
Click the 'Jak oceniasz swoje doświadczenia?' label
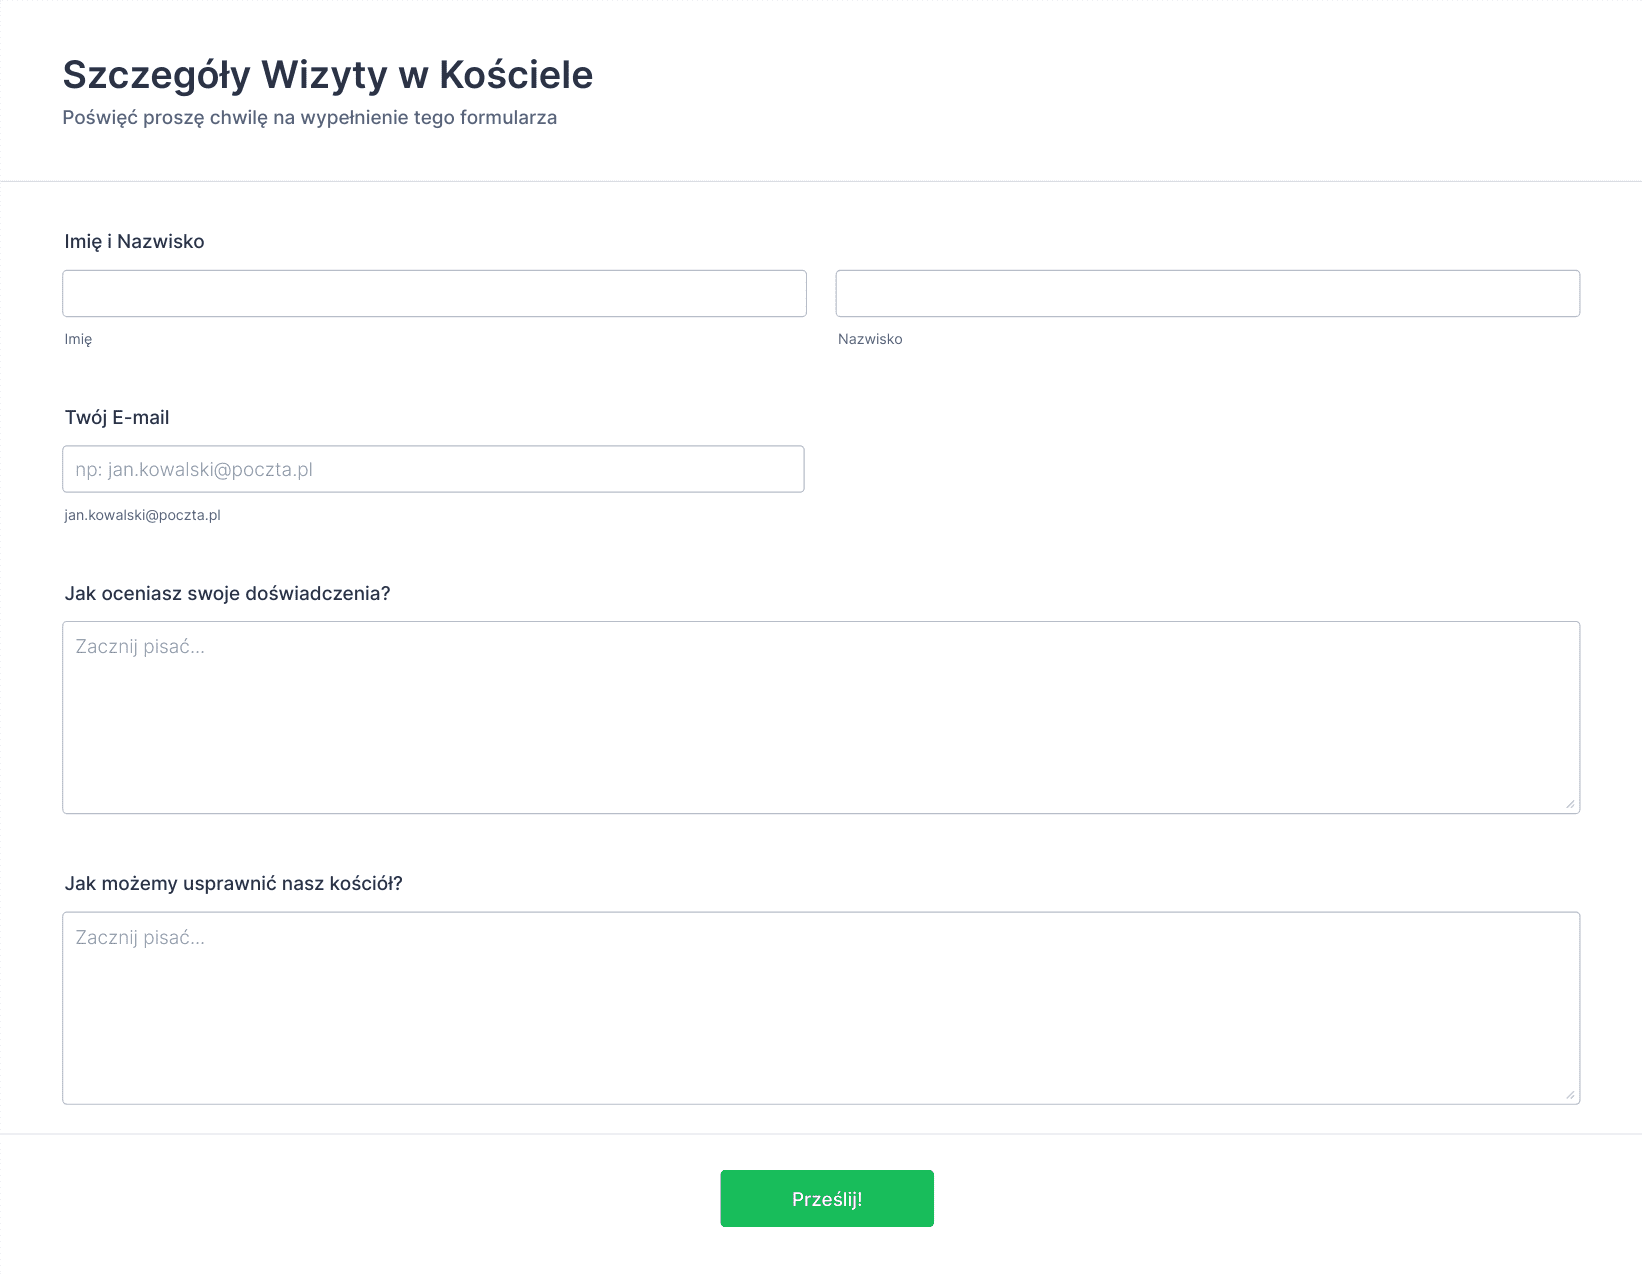pyautogui.click(x=227, y=593)
